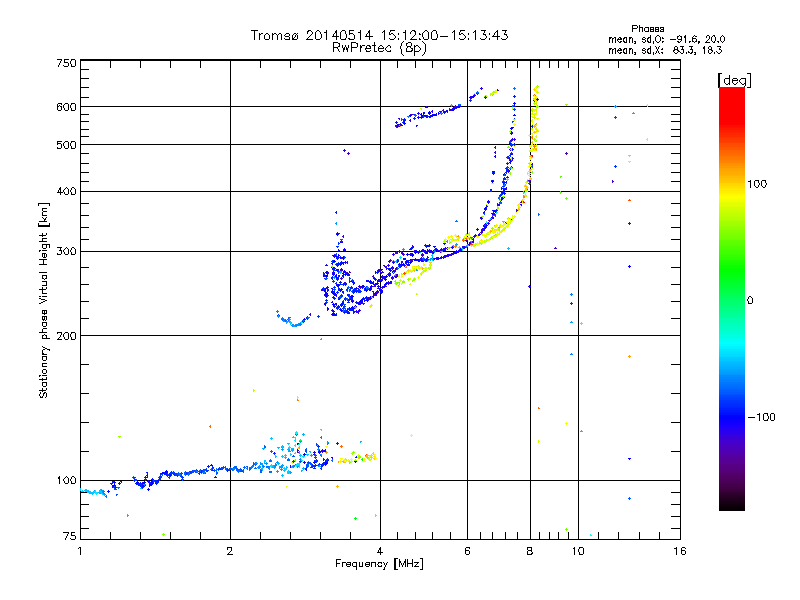
Task: Click the 'RwPretec (8p)' subtitle
Action: pos(379,48)
